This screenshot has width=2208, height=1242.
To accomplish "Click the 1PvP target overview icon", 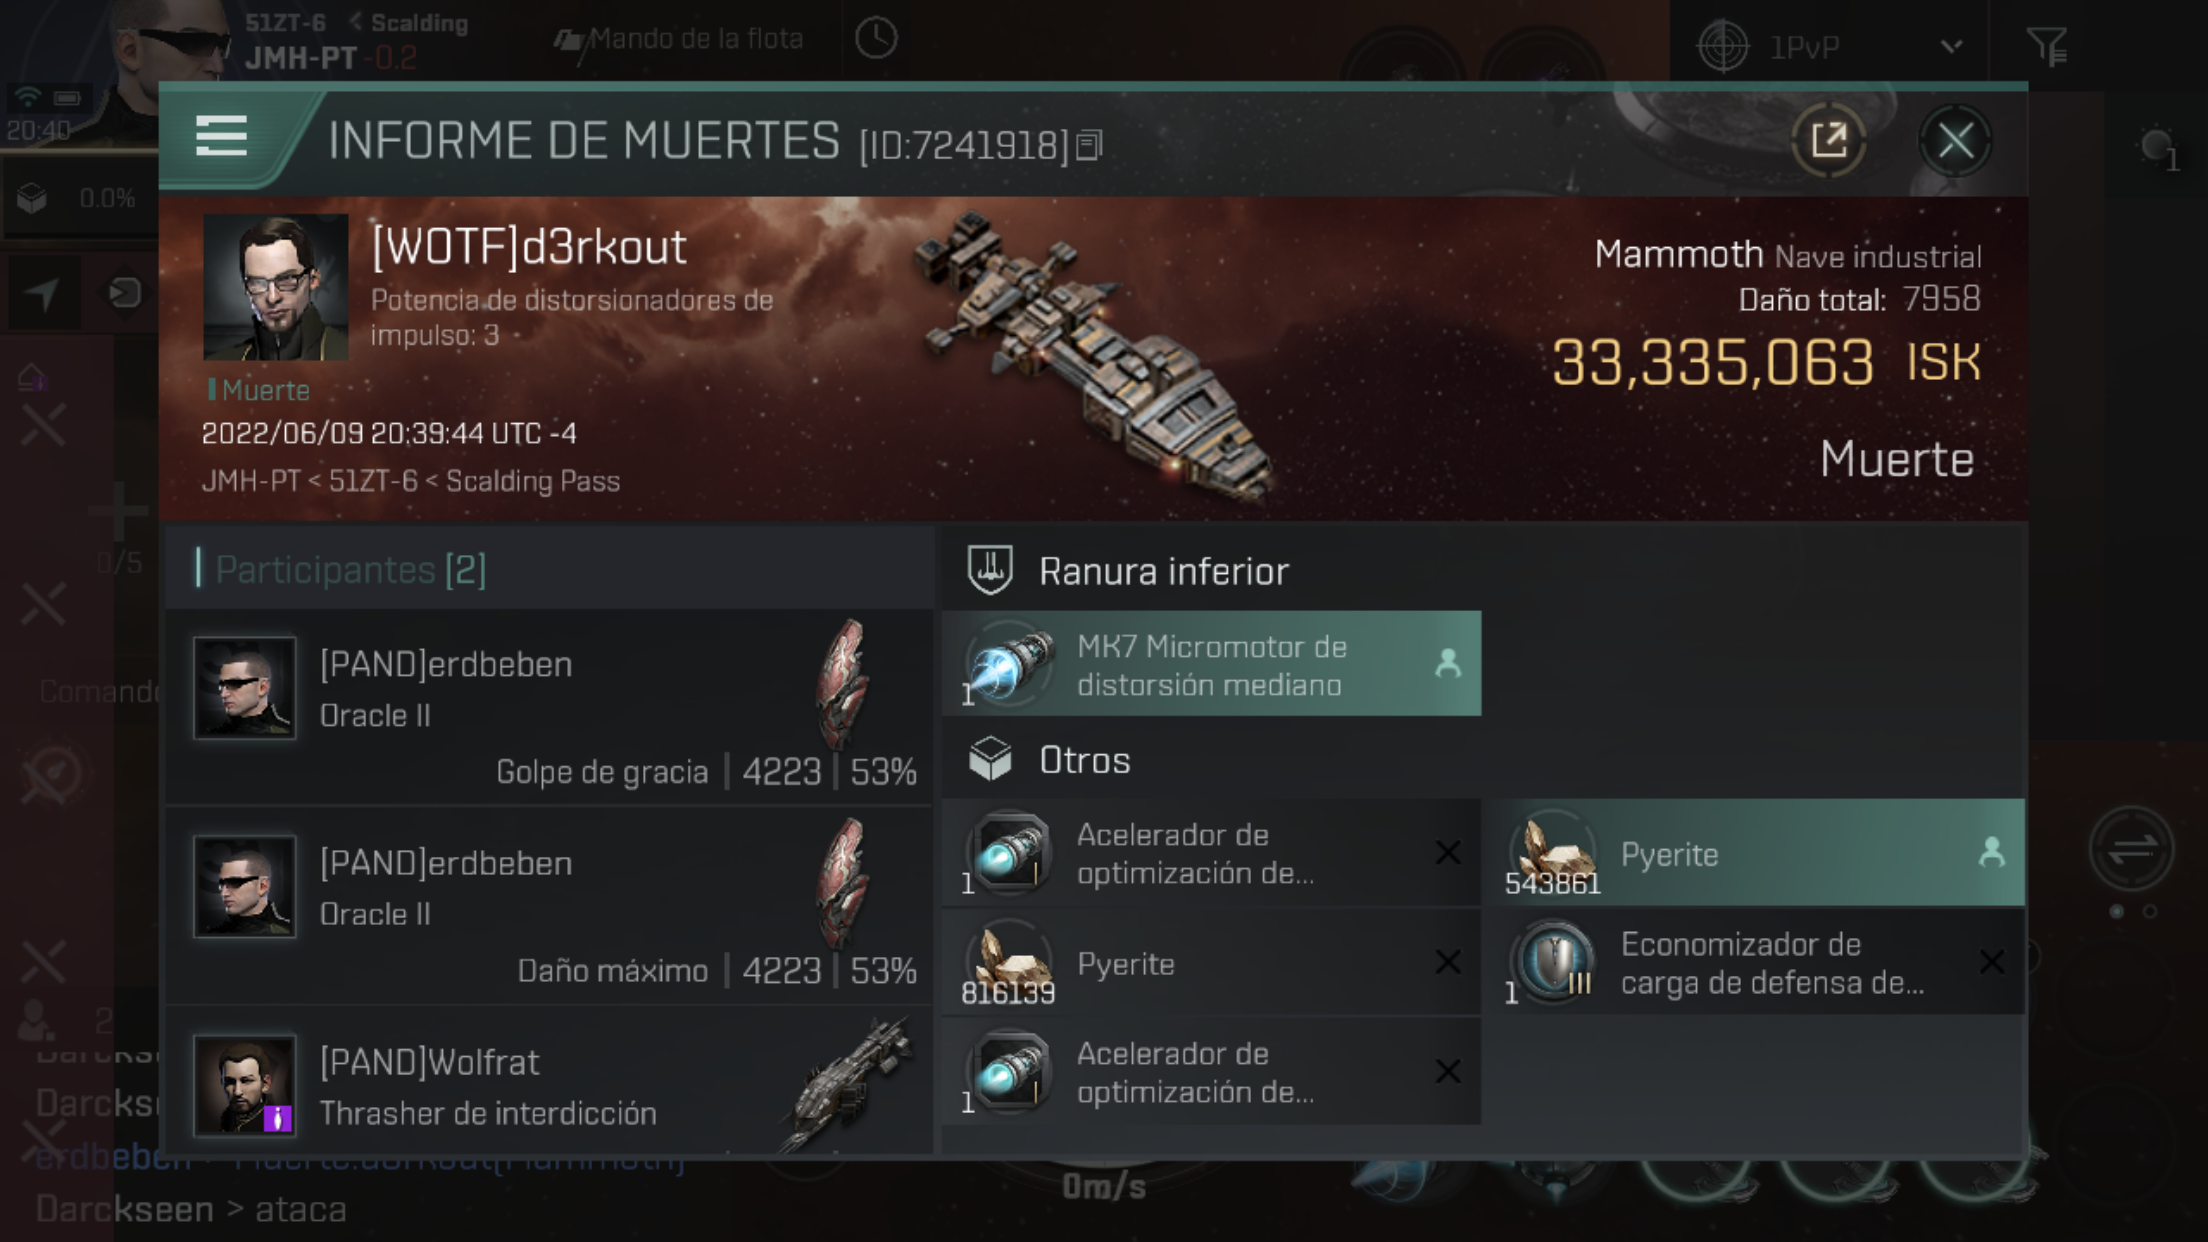I will point(1723,46).
